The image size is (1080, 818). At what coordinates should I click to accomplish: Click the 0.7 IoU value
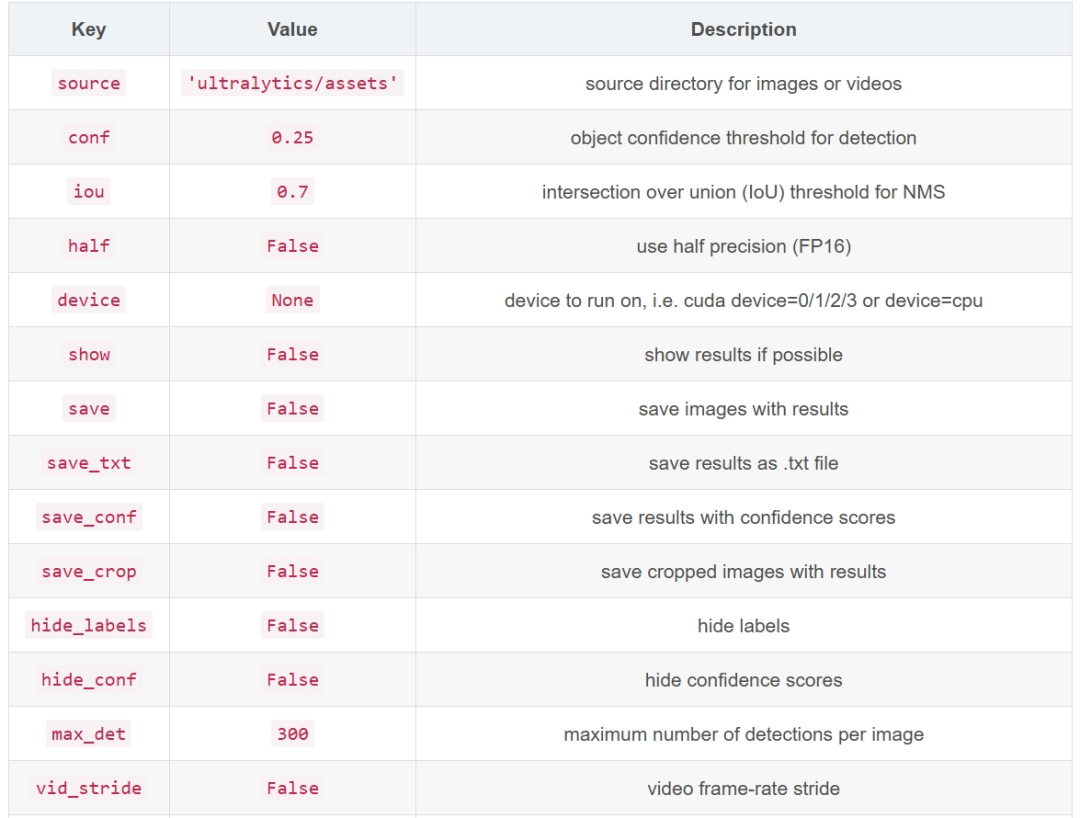click(x=292, y=192)
